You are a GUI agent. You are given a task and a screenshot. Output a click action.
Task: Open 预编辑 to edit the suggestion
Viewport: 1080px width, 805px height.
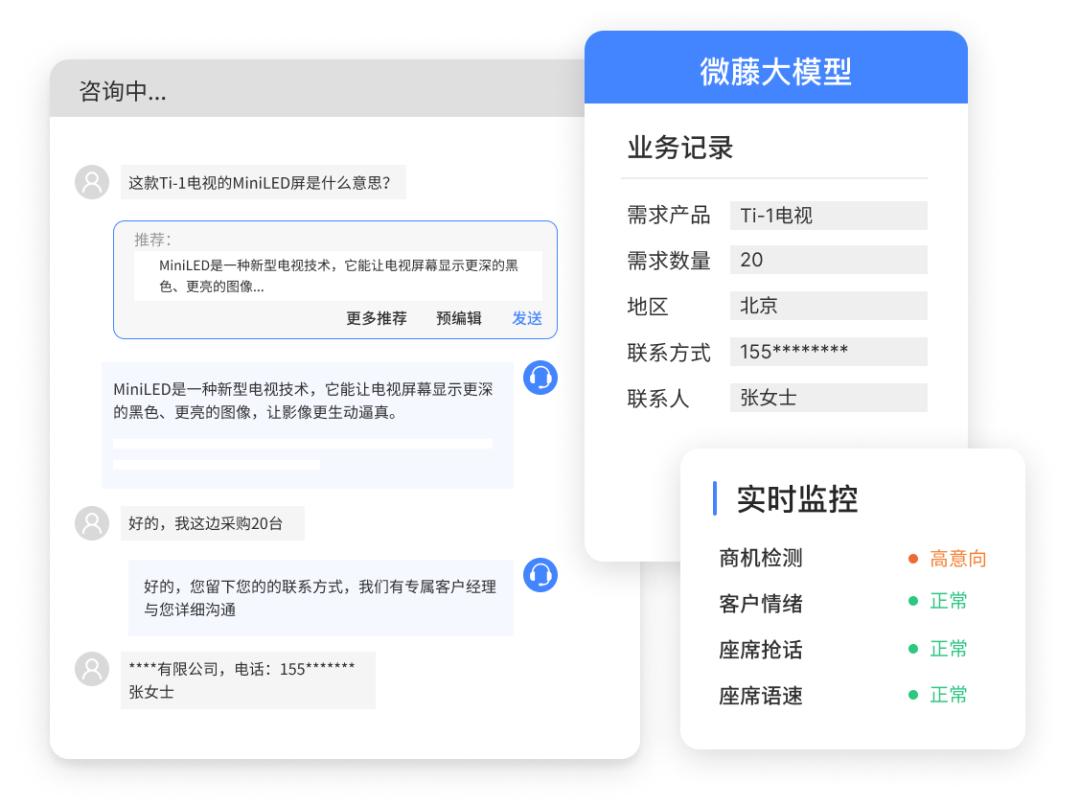(459, 318)
